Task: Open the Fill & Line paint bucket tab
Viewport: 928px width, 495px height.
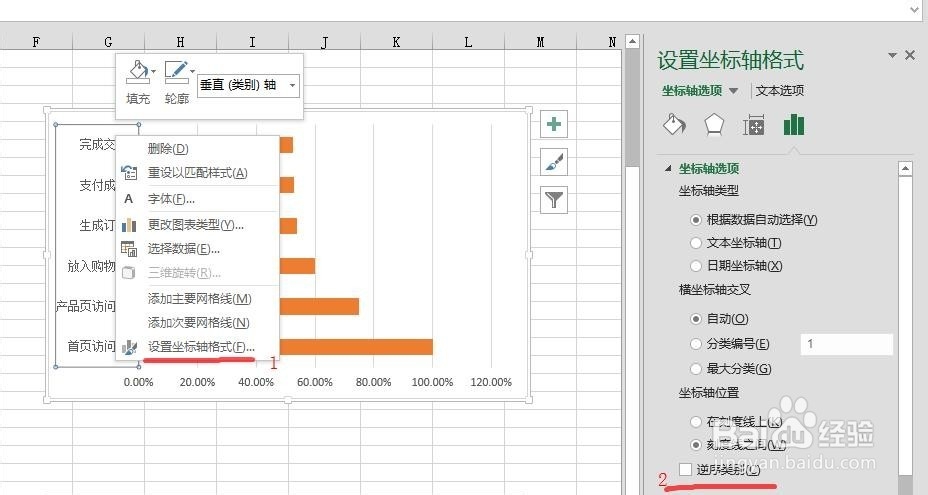Action: [x=674, y=125]
